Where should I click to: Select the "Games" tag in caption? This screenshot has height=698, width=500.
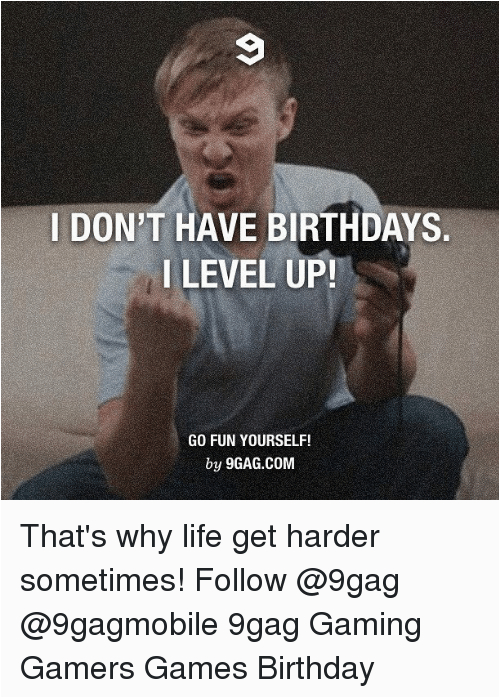[x=196, y=669]
